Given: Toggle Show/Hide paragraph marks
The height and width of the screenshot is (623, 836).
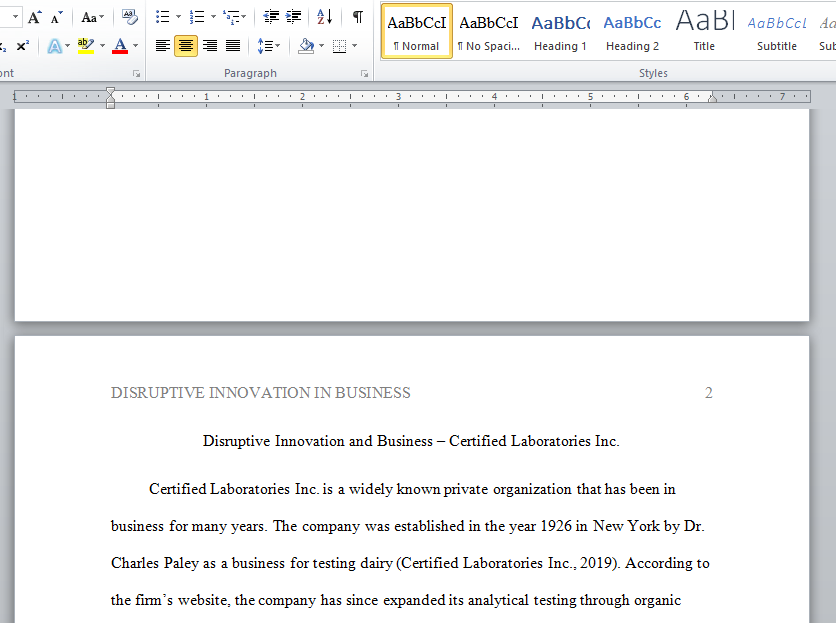Looking at the screenshot, I should point(358,18).
